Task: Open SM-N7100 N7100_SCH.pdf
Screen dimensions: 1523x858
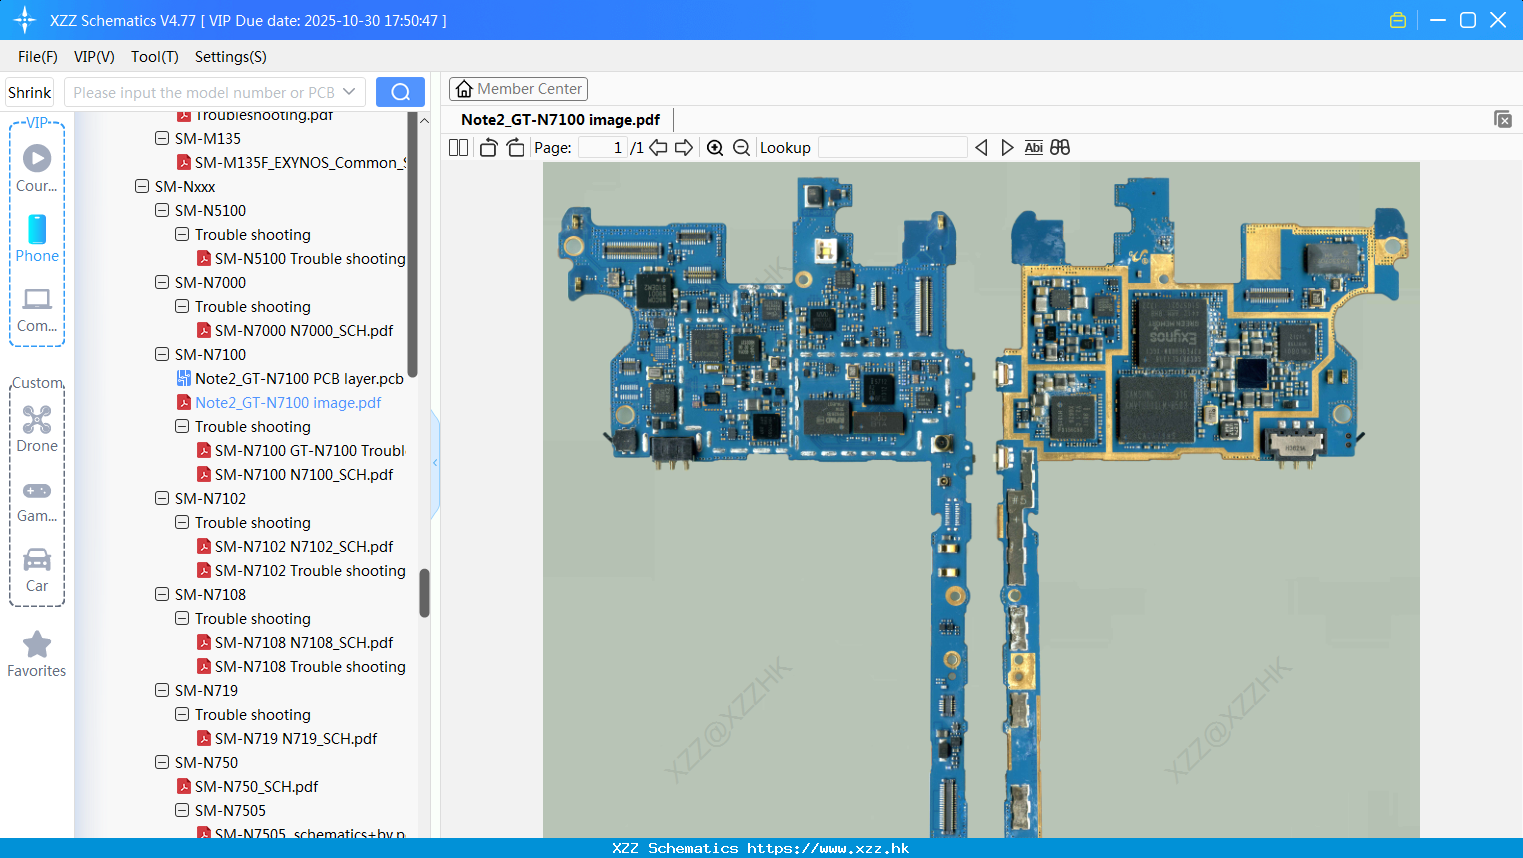Action: [304, 475]
